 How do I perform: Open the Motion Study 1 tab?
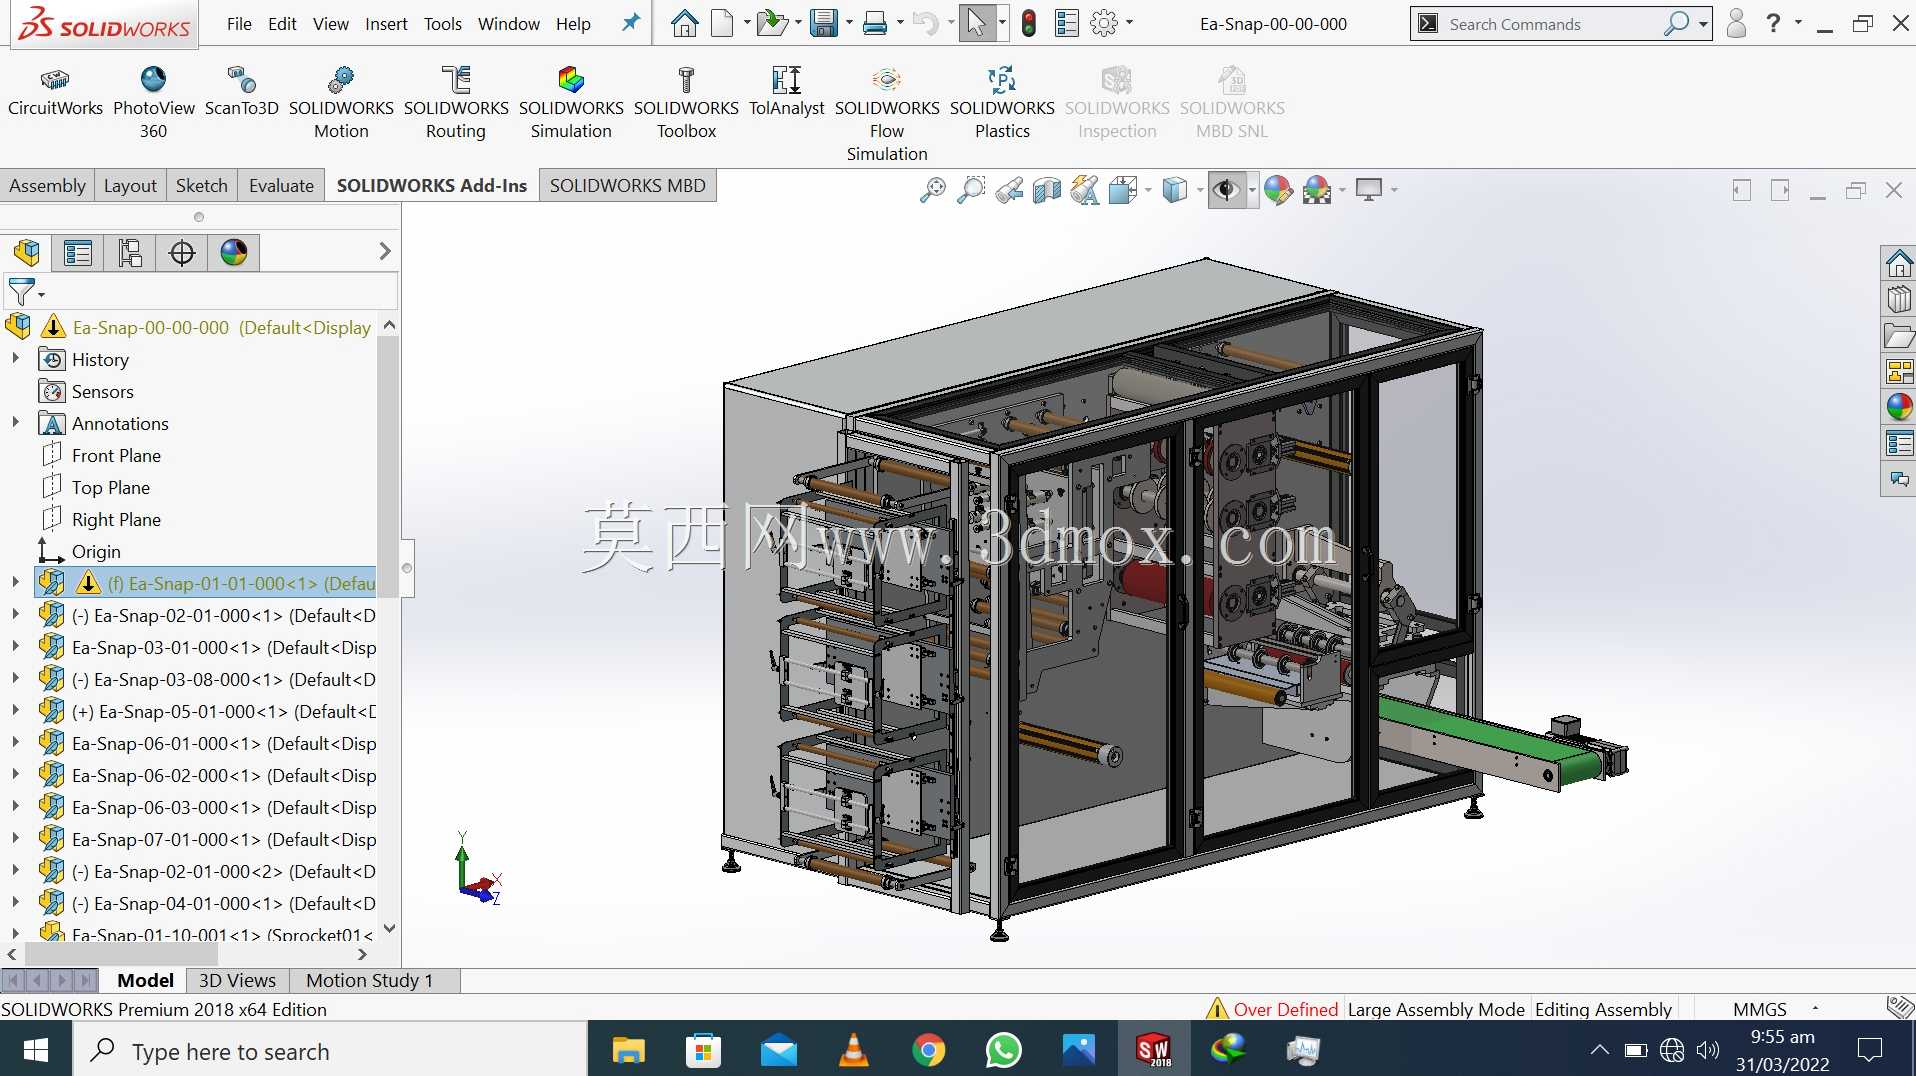coord(369,980)
